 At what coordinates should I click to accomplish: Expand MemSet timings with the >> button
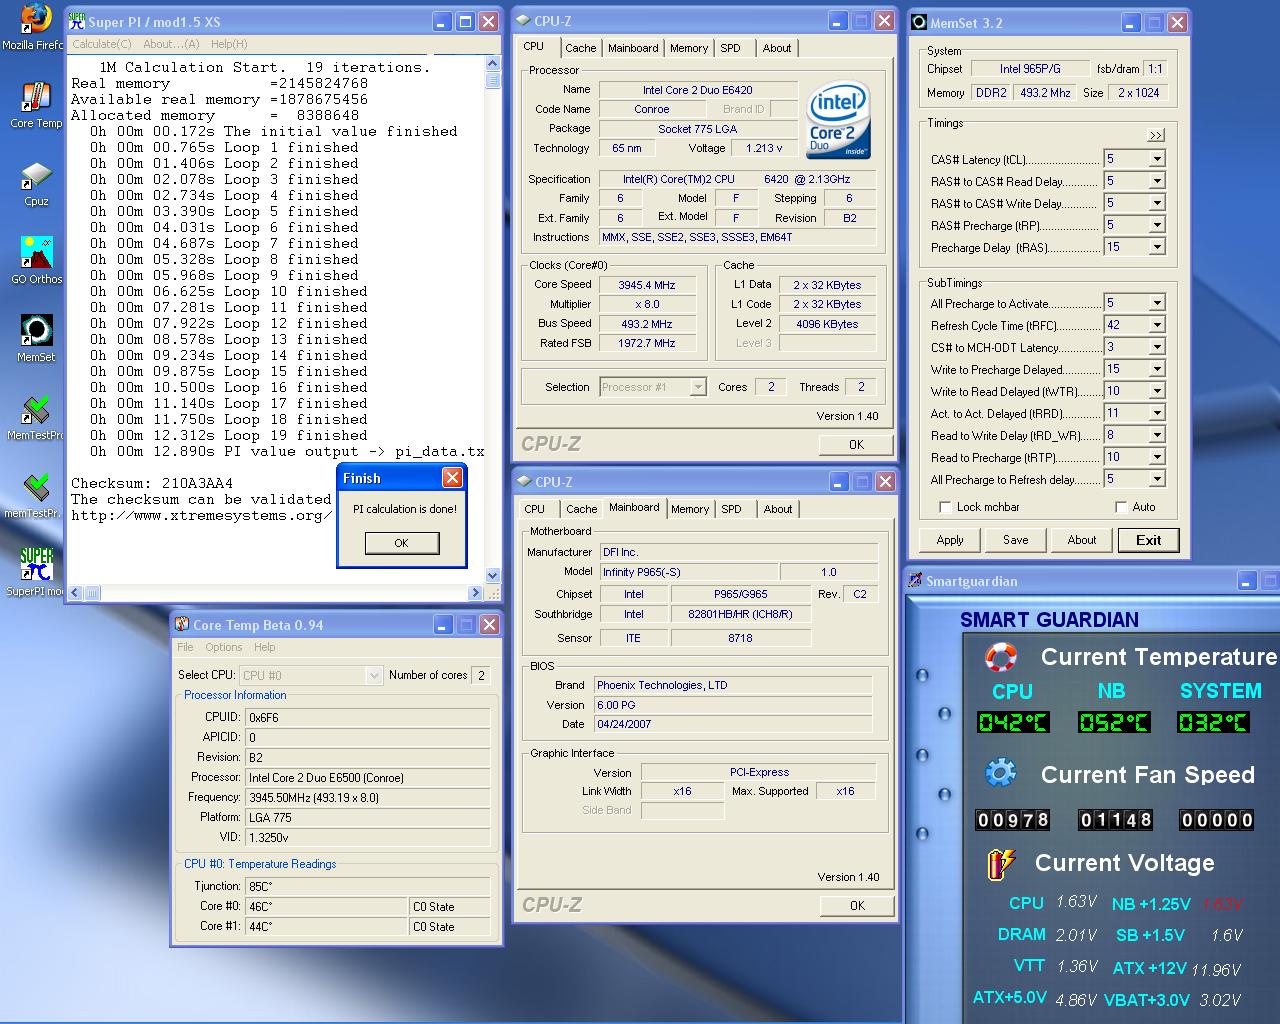pyautogui.click(x=1156, y=135)
